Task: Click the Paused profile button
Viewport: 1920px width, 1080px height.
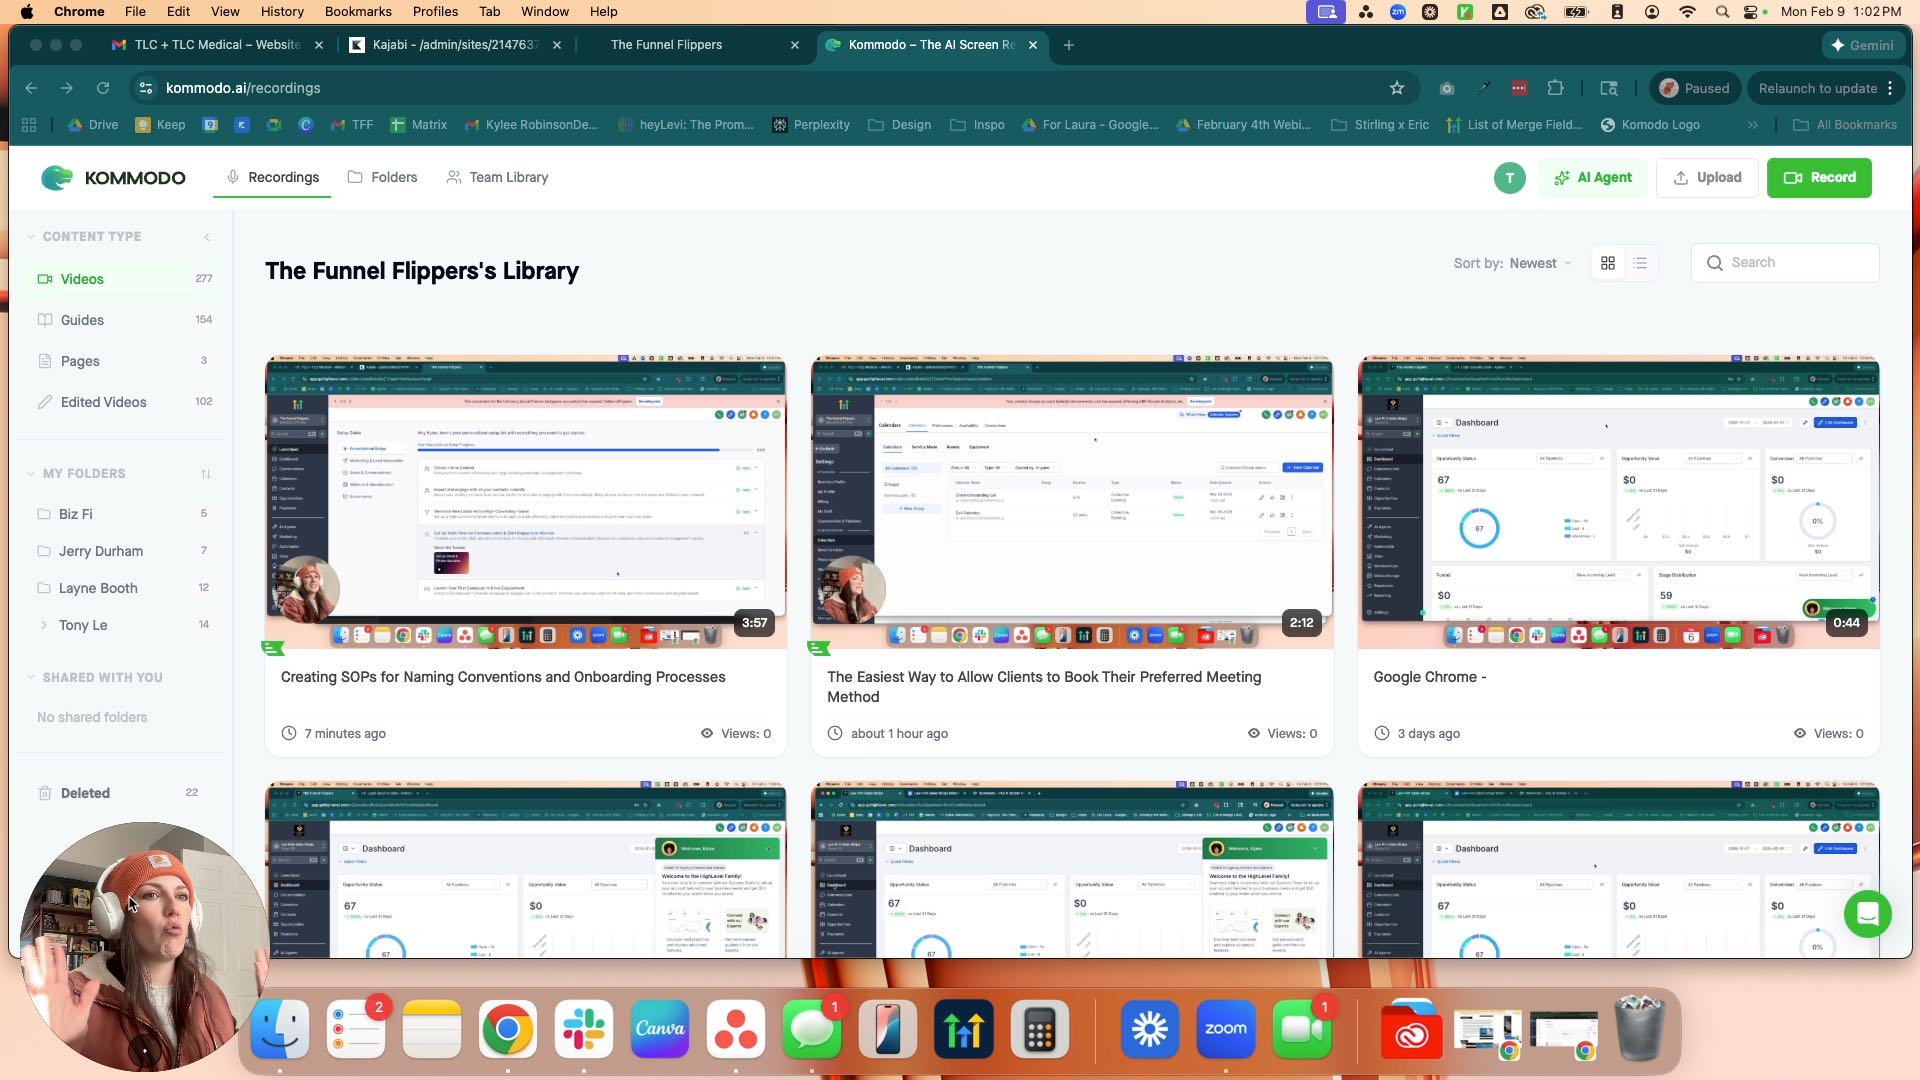Action: (x=1695, y=88)
